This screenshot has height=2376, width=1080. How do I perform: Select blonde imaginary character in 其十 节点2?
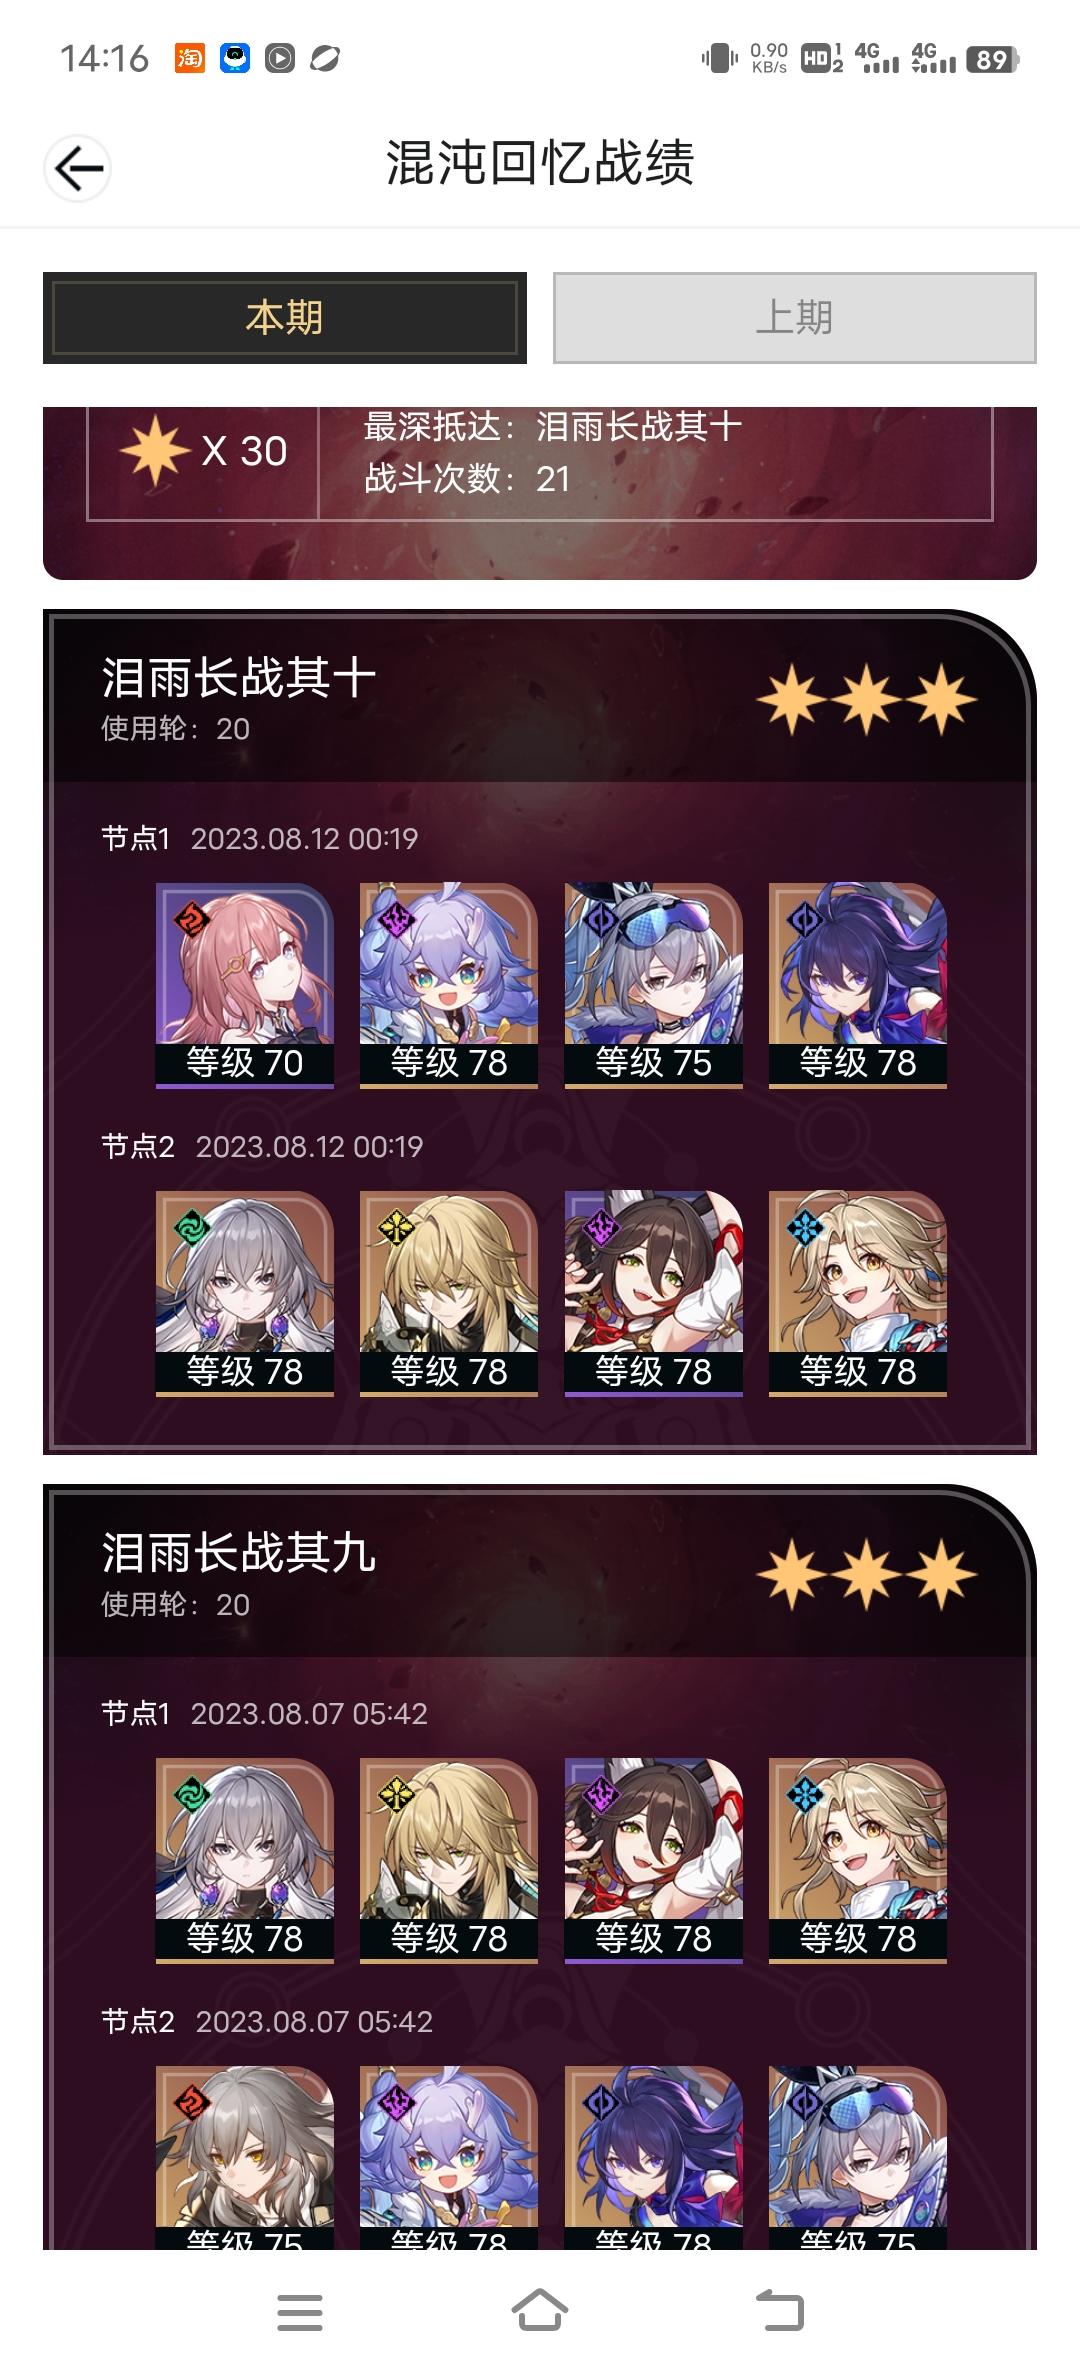(449, 1293)
